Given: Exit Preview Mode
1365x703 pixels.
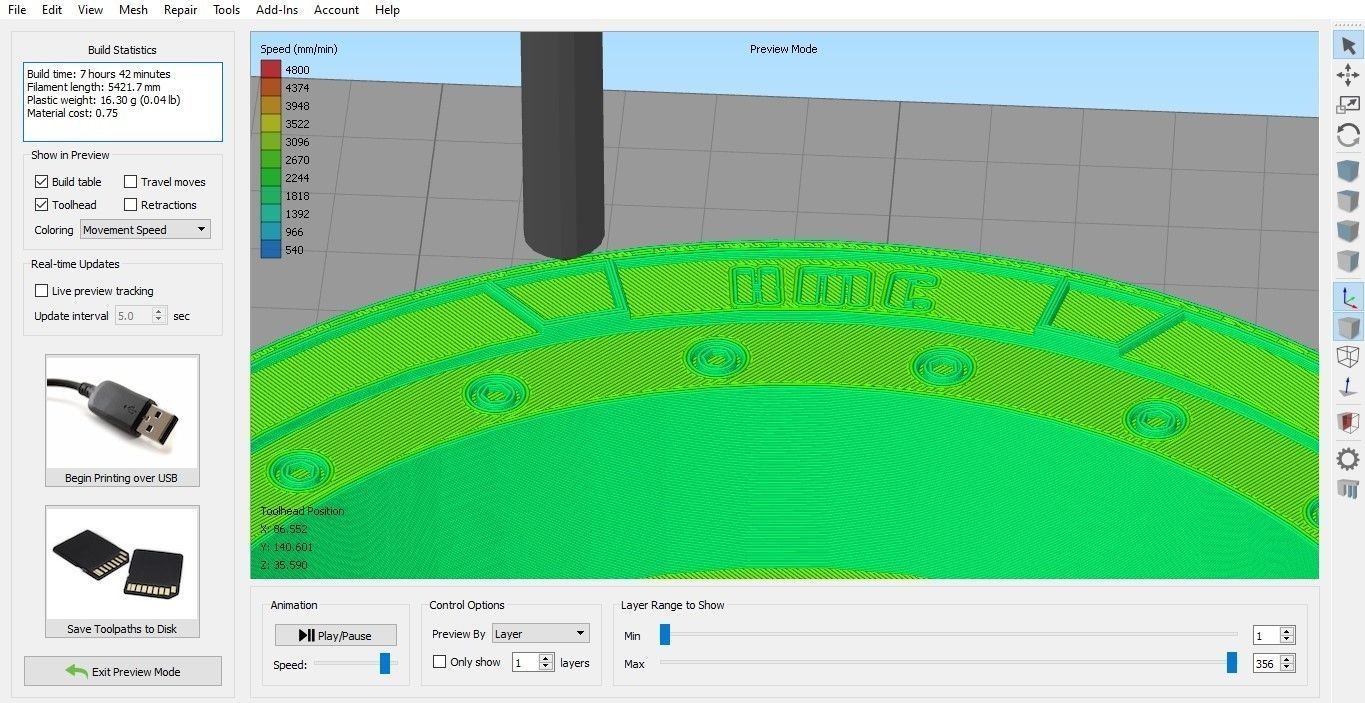Looking at the screenshot, I should [x=123, y=671].
